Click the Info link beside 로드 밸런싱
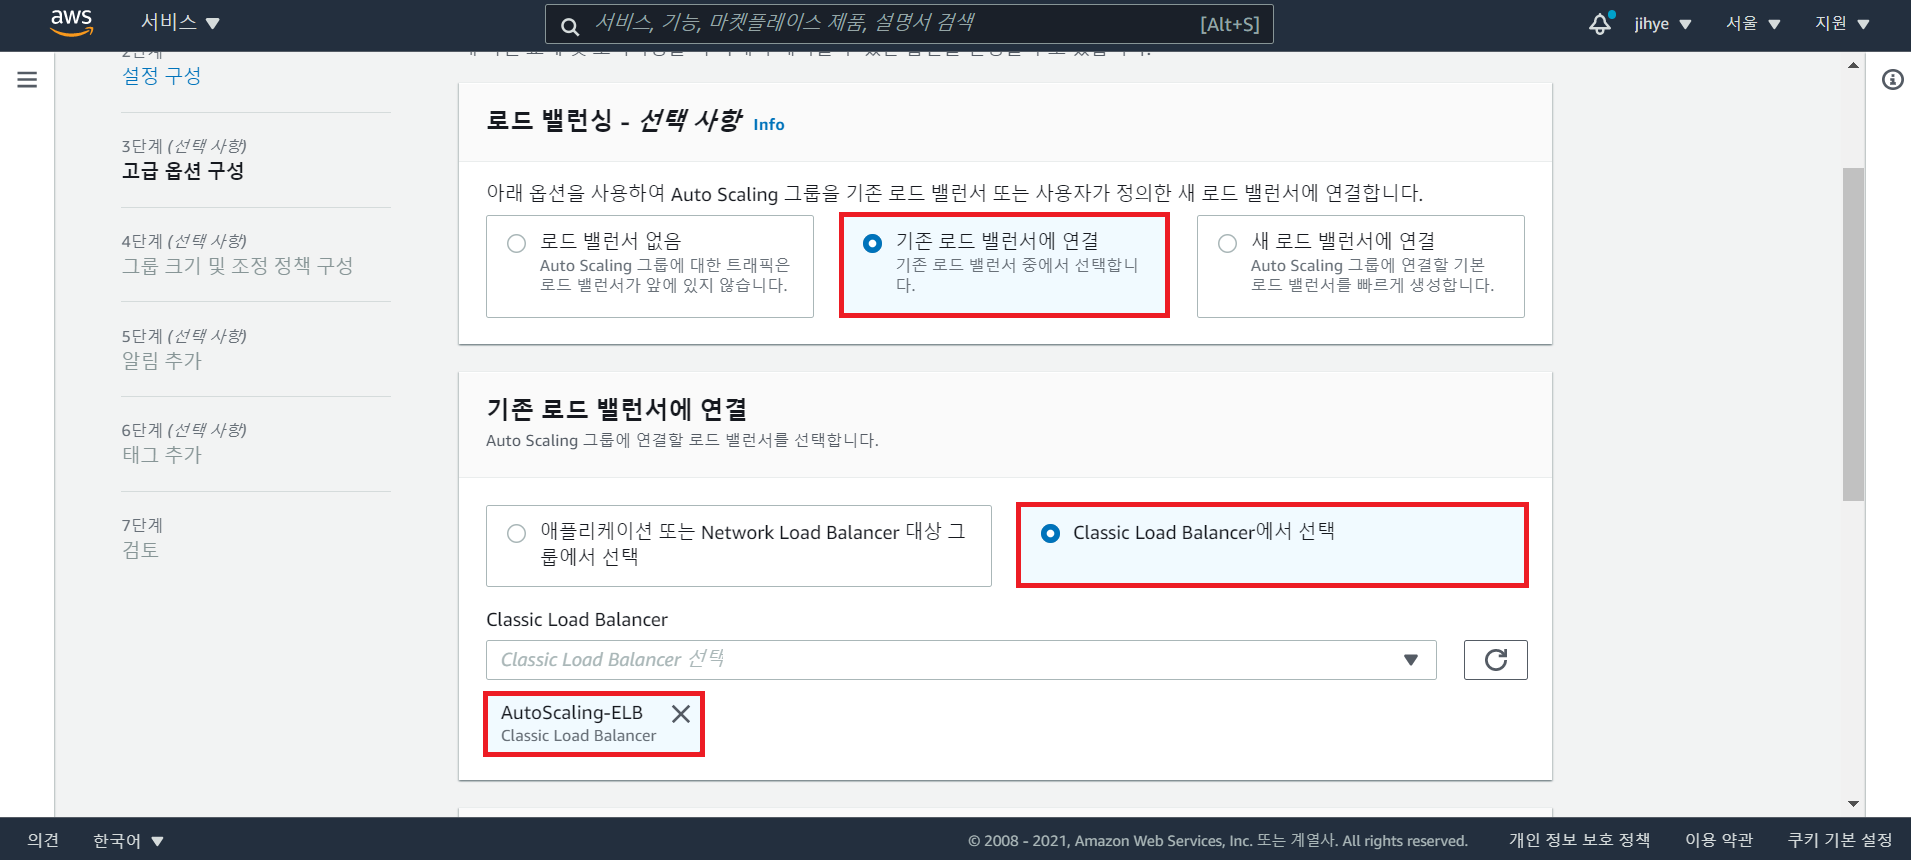Viewport: 1911px width, 860px height. pos(769,124)
